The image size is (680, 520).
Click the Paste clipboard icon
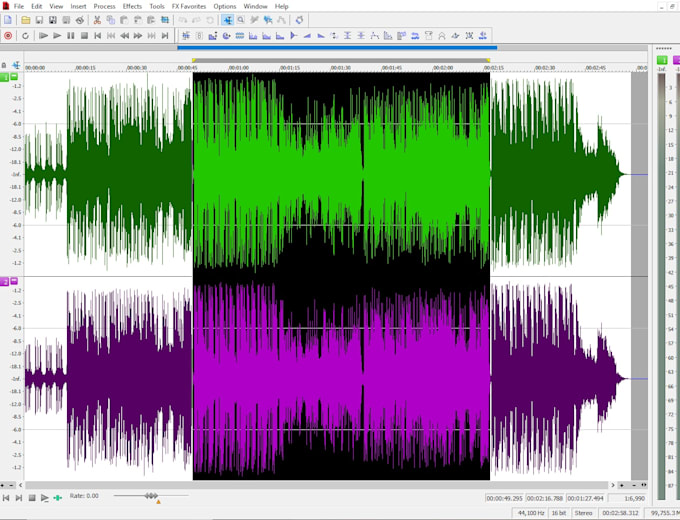point(124,20)
